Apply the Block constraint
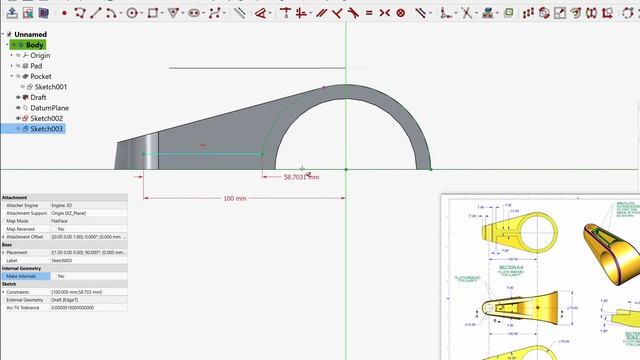 401,13
